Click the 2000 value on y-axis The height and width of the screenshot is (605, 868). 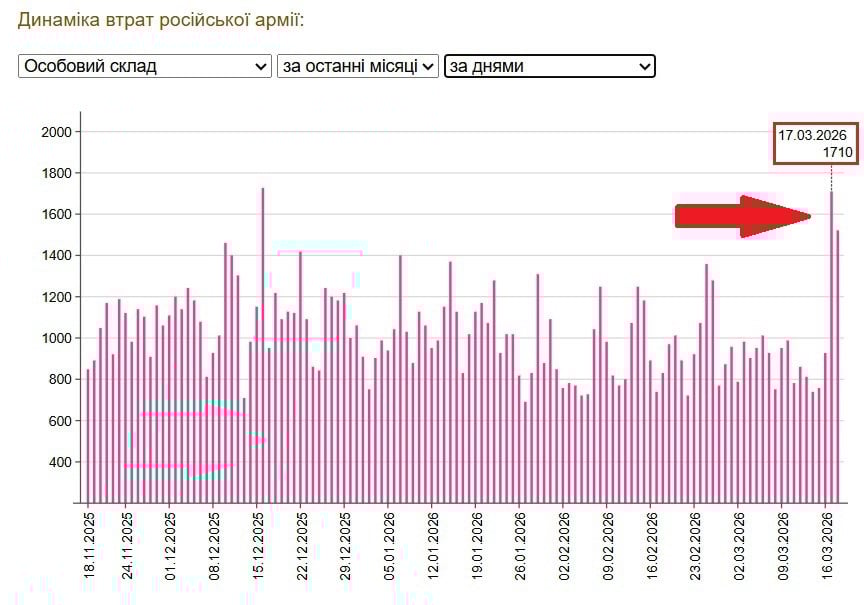[x=56, y=132]
